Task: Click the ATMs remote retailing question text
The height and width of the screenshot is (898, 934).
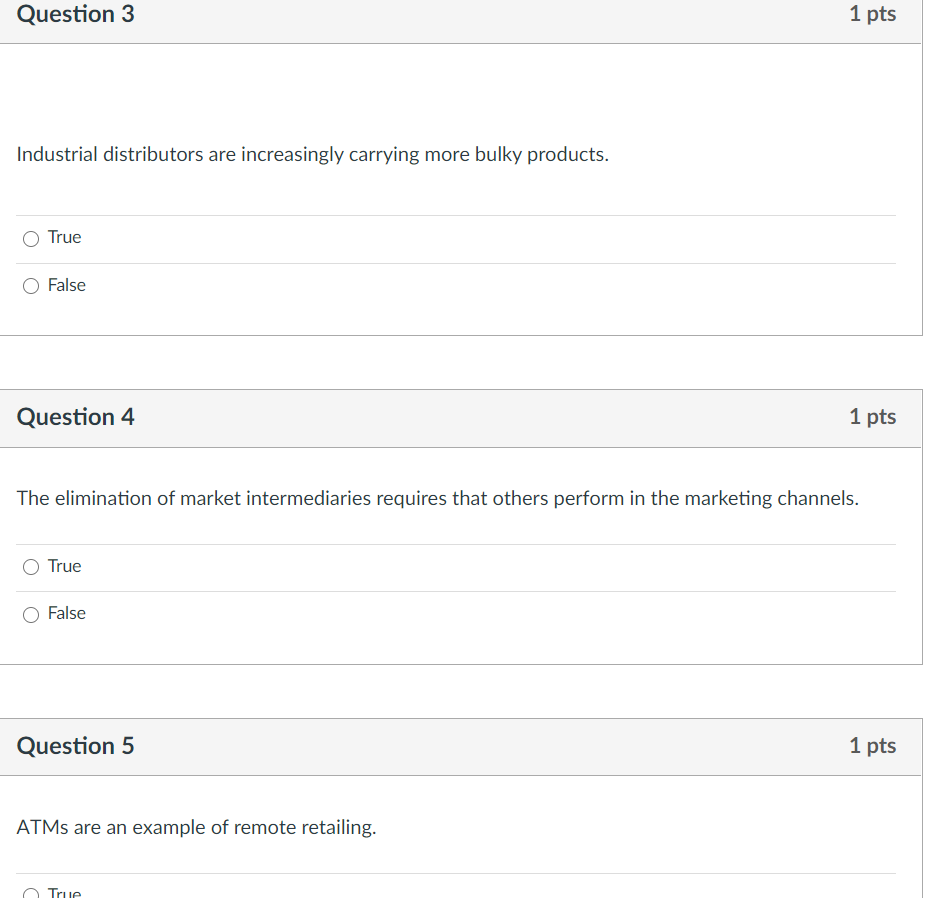Action: point(196,827)
